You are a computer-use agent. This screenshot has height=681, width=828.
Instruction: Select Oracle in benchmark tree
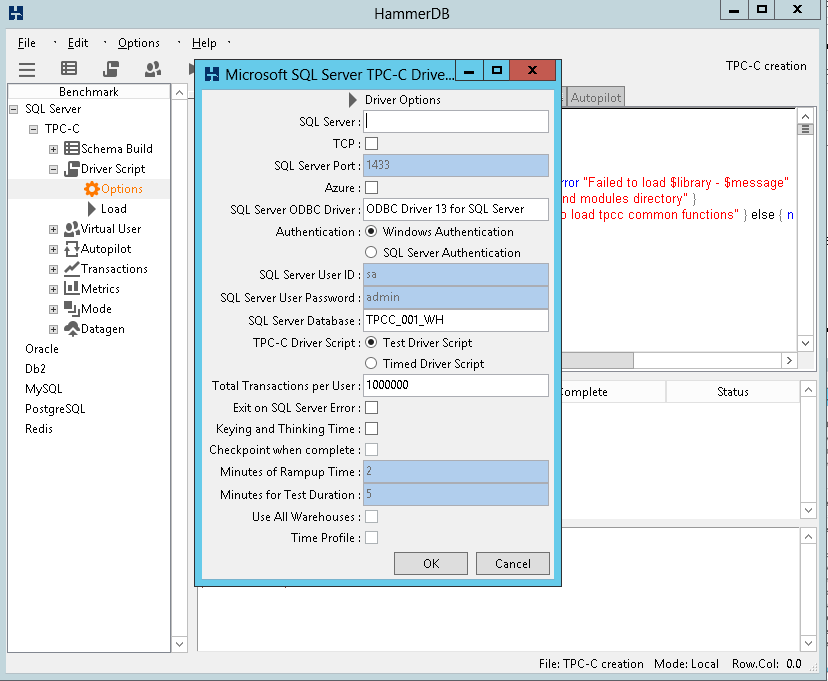point(42,349)
